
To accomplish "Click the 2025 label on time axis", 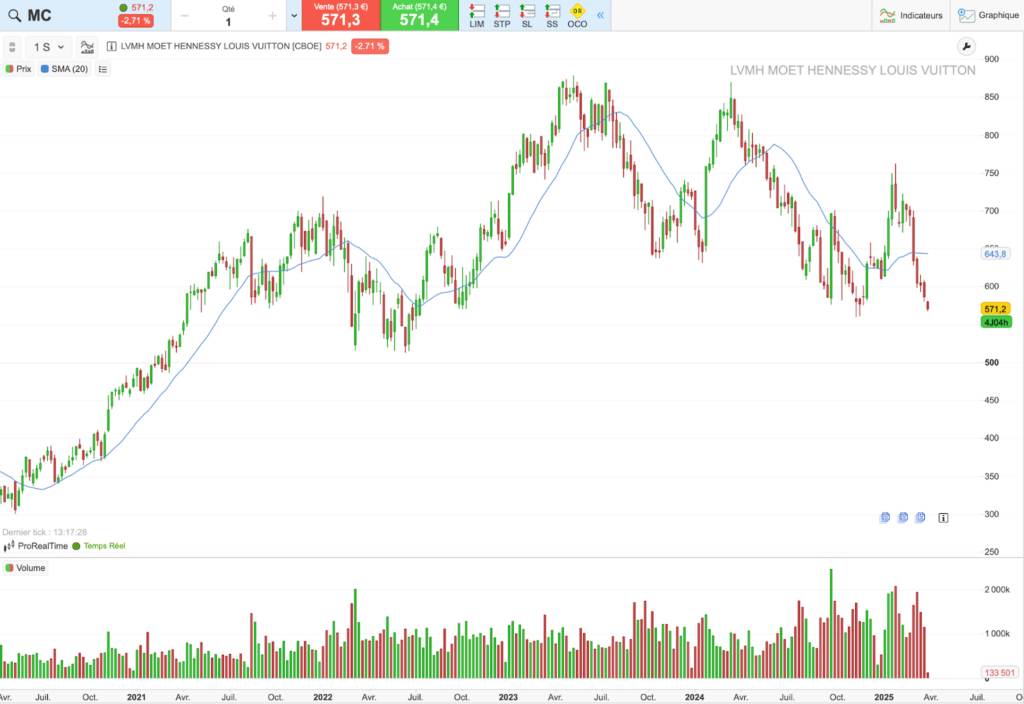I will [884, 697].
